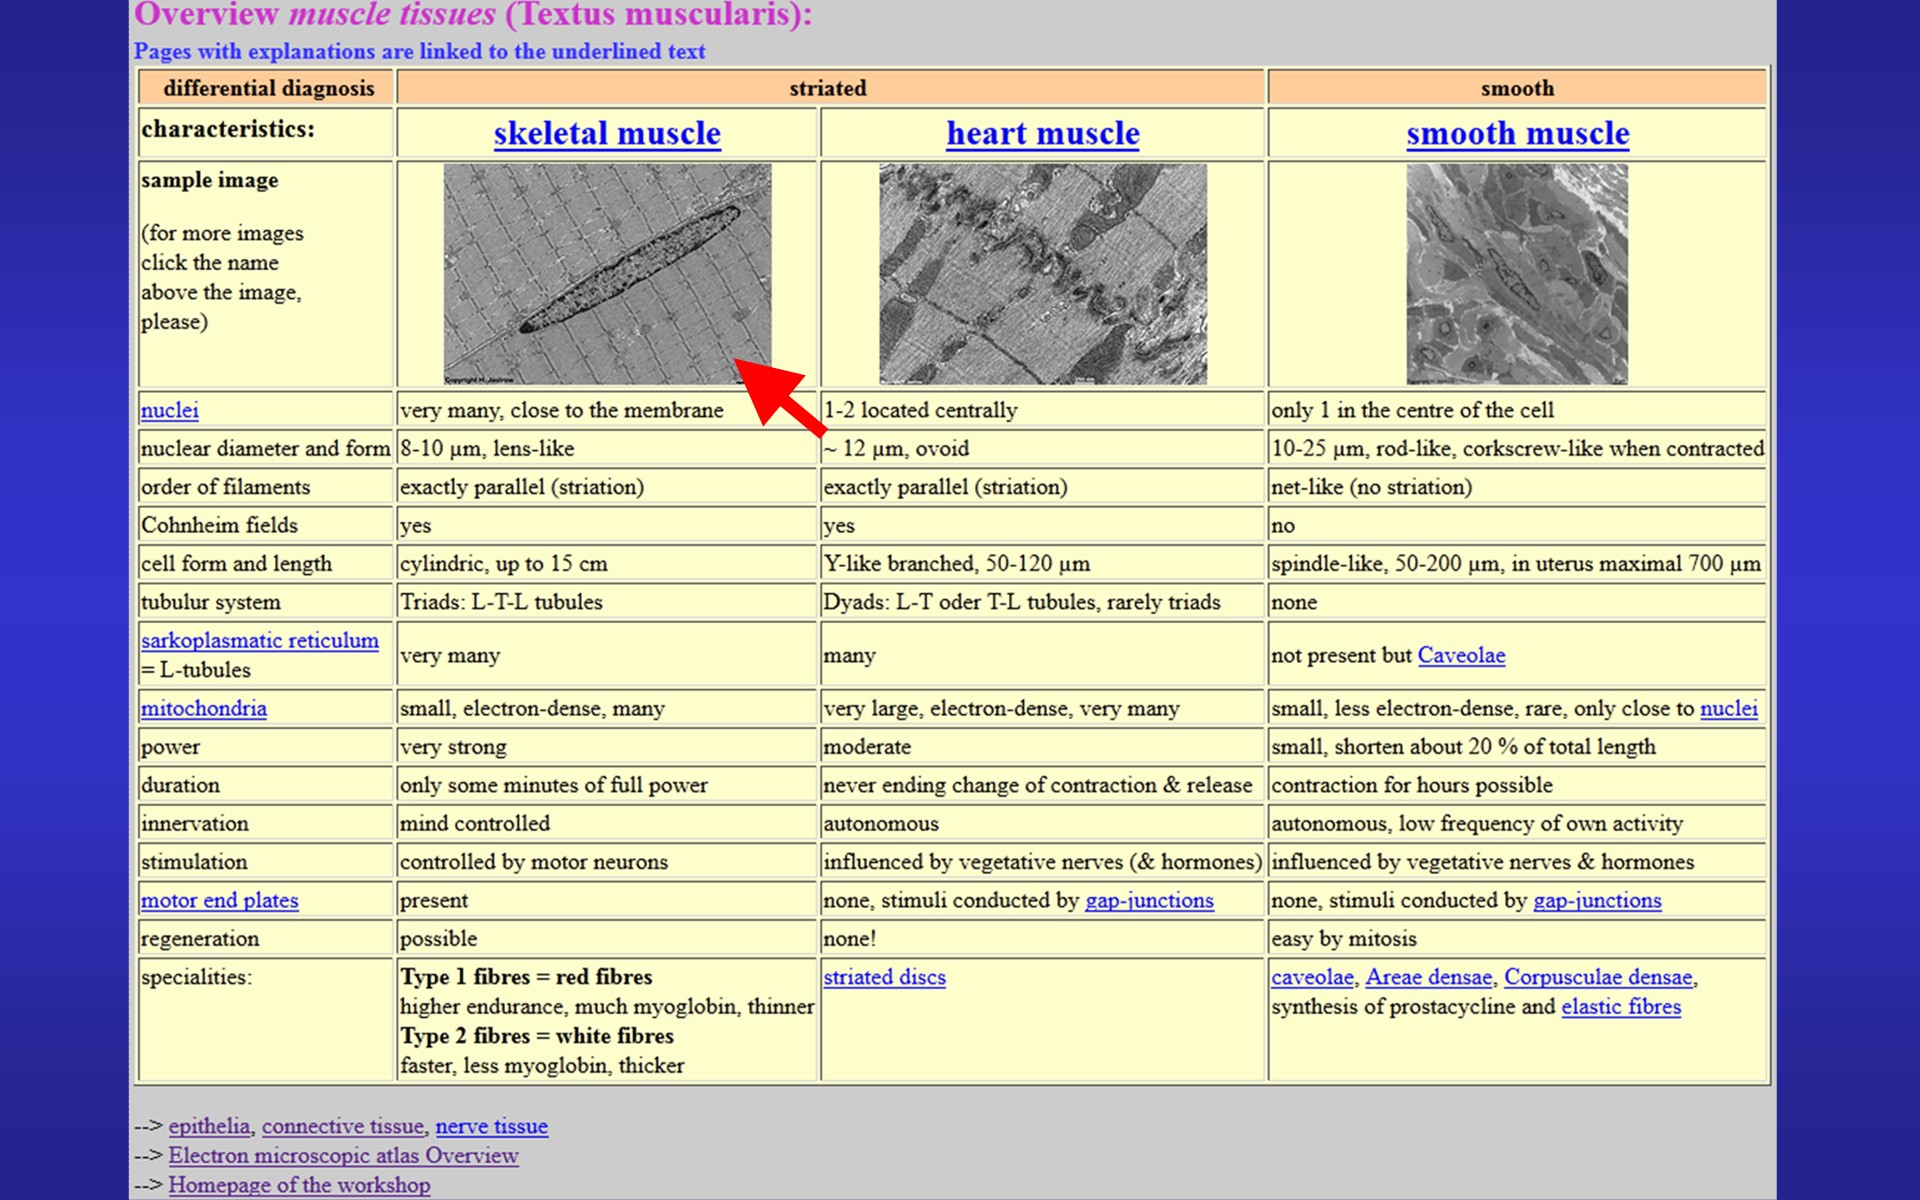Open gap-junctions link in smooth muscle column
The width and height of the screenshot is (1920, 1200).
(x=1597, y=900)
